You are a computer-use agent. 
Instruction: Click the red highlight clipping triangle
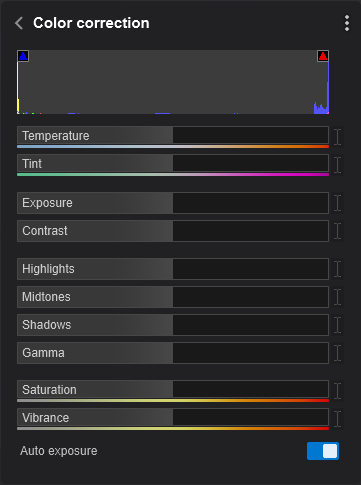323,56
